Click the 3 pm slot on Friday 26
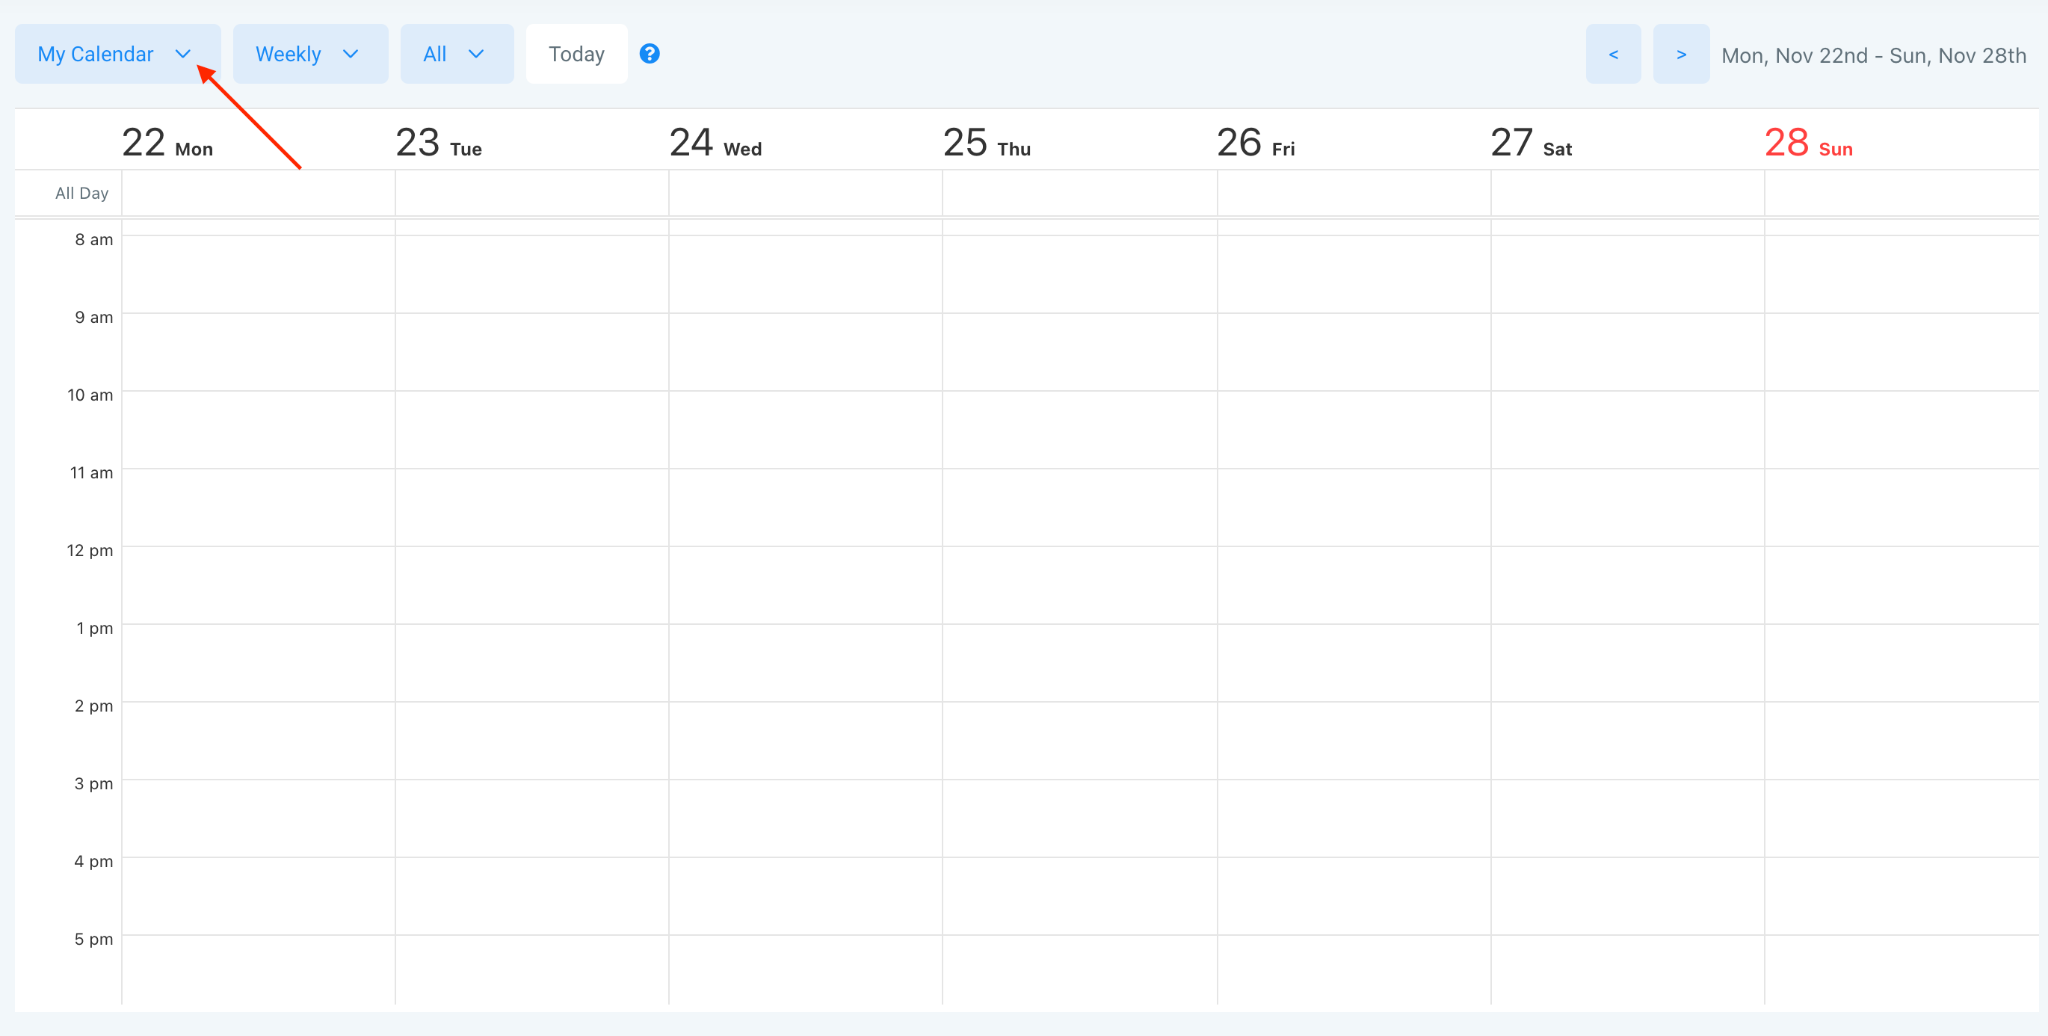 1354,818
